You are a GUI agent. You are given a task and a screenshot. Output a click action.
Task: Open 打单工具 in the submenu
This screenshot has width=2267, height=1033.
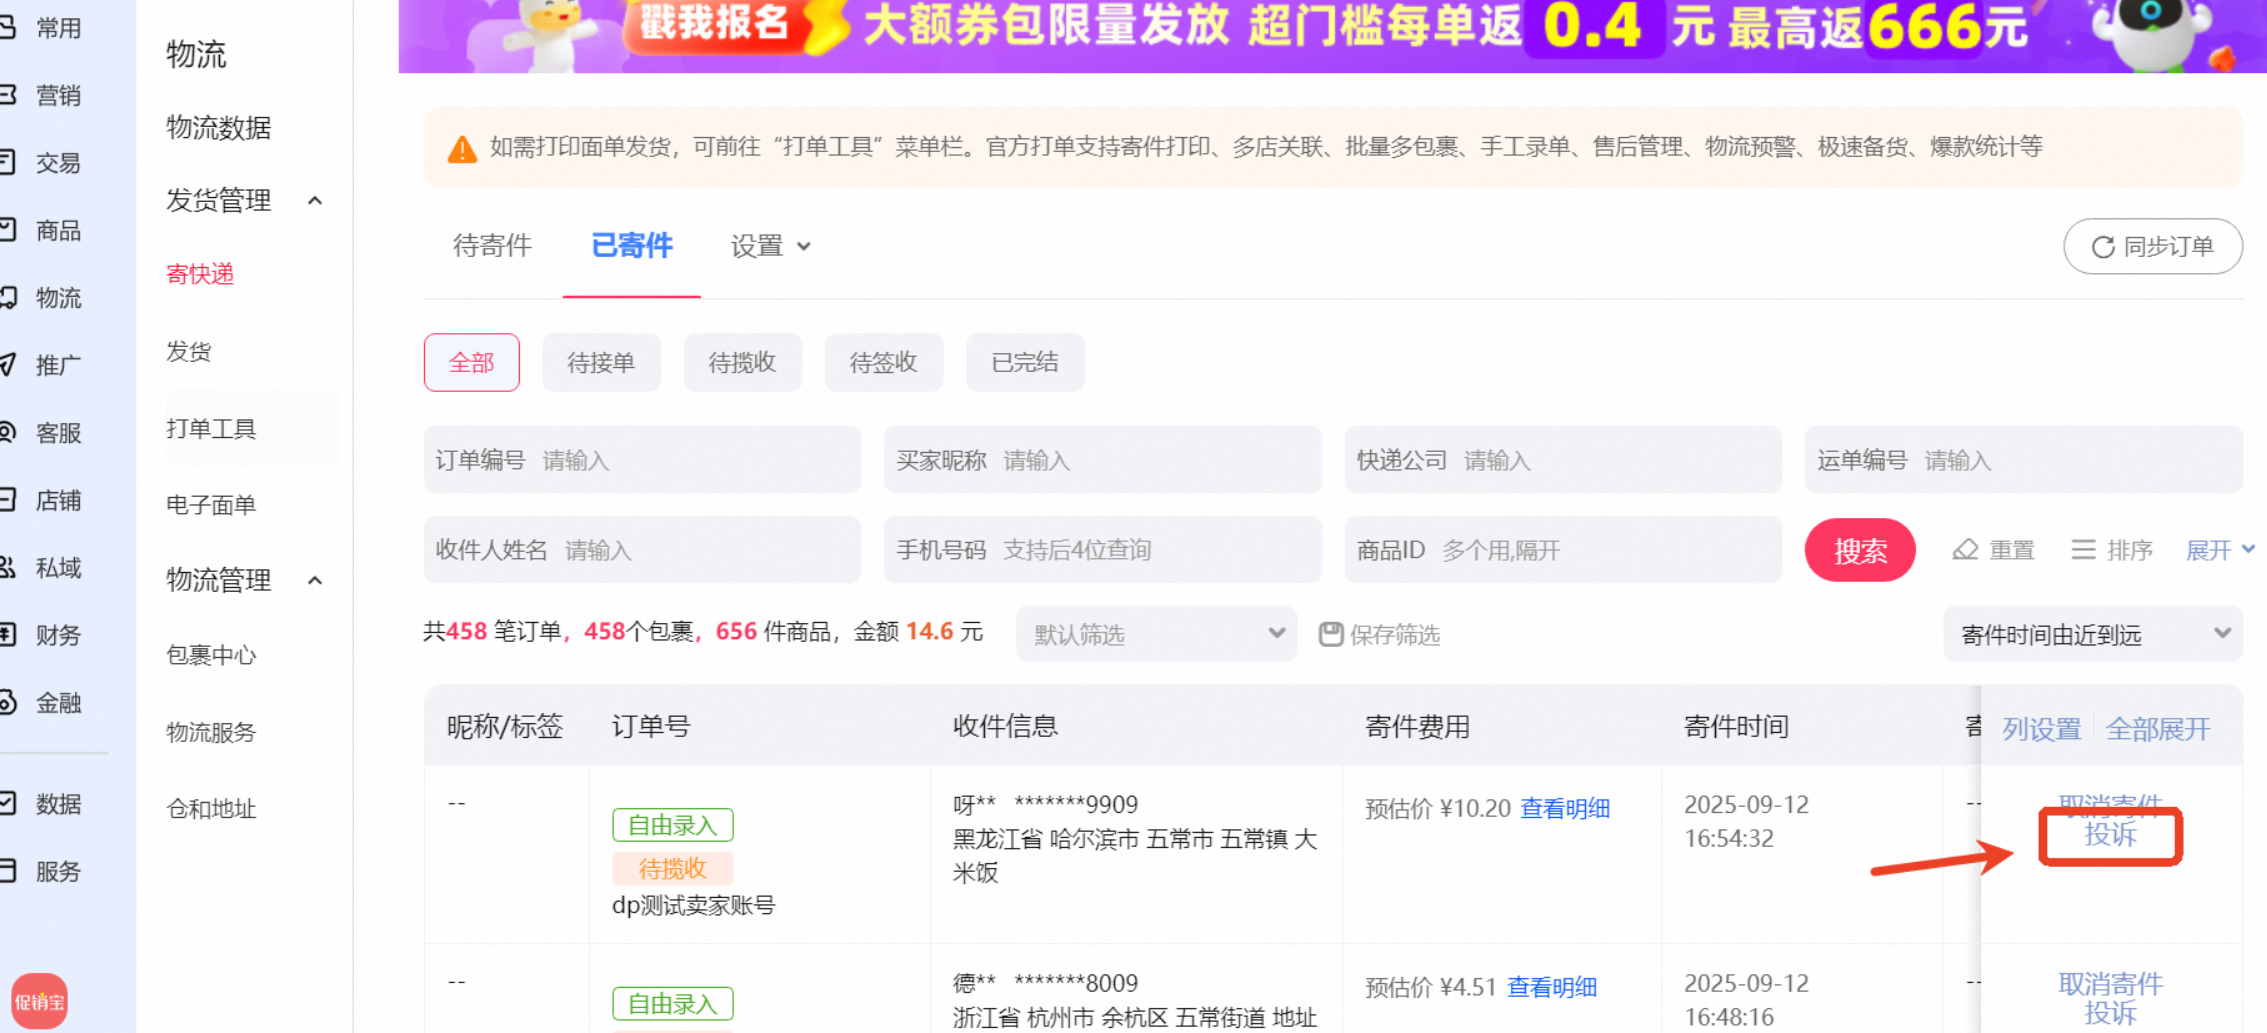tap(211, 429)
